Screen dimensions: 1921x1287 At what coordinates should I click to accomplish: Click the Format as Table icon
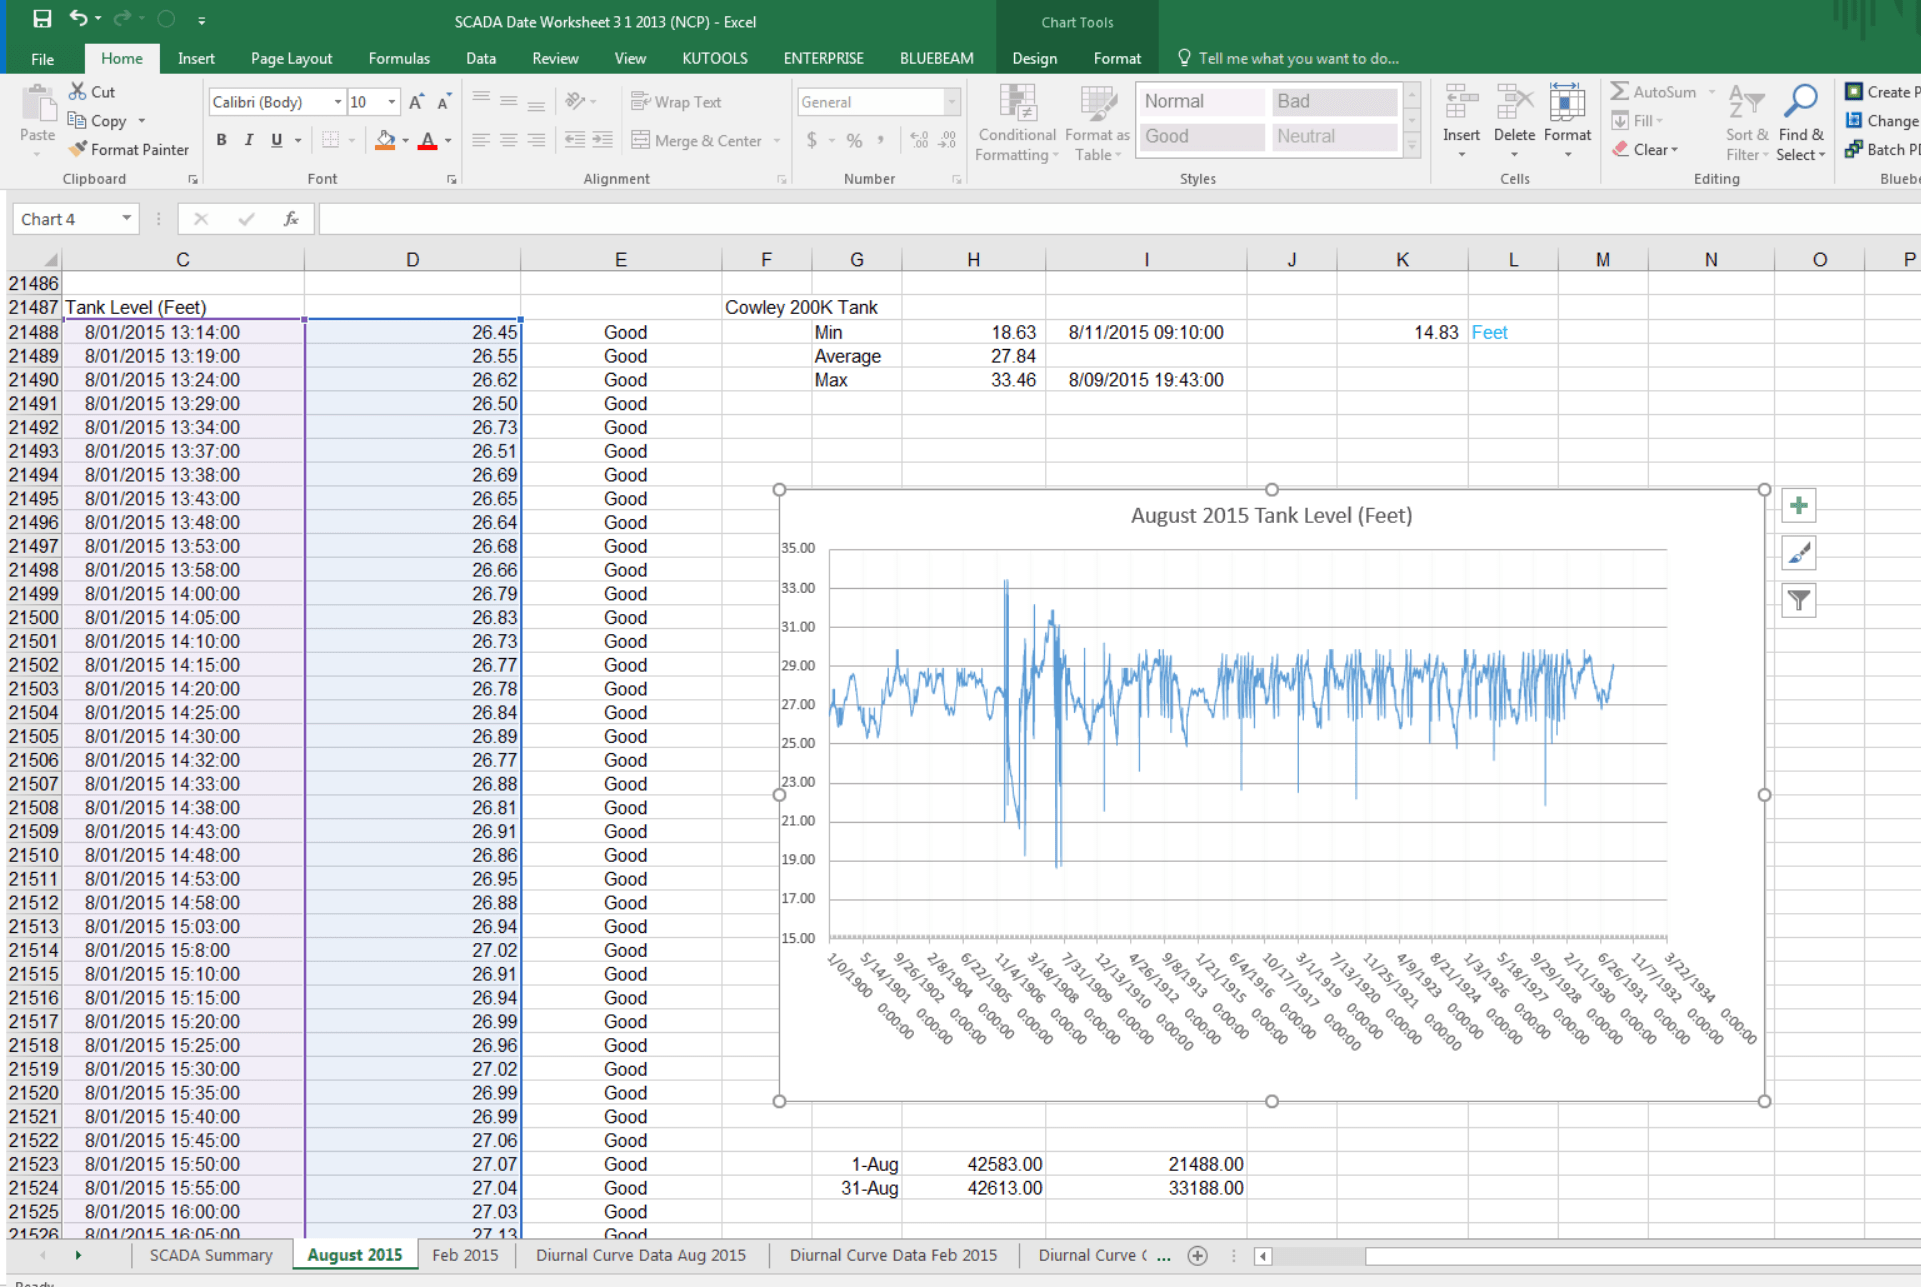click(x=1096, y=122)
